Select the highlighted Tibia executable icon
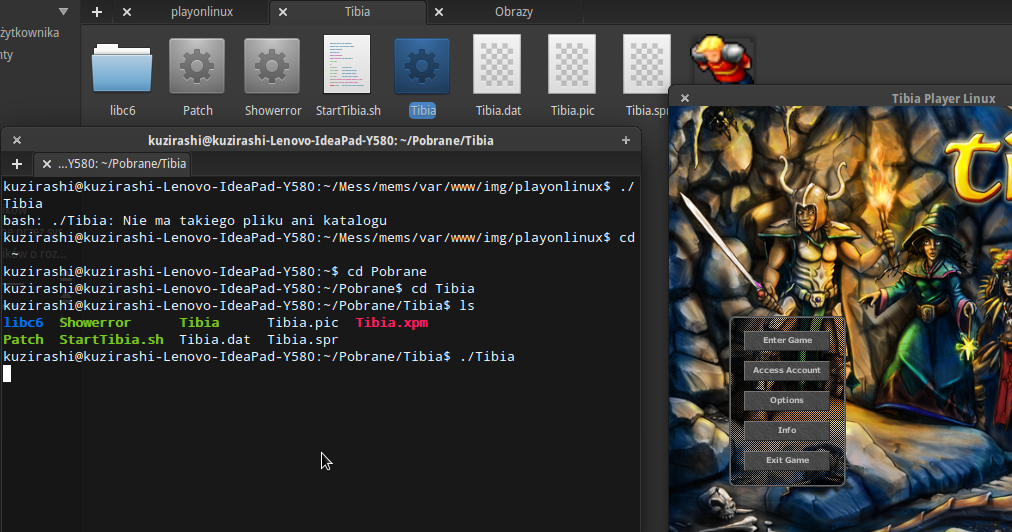 422,66
